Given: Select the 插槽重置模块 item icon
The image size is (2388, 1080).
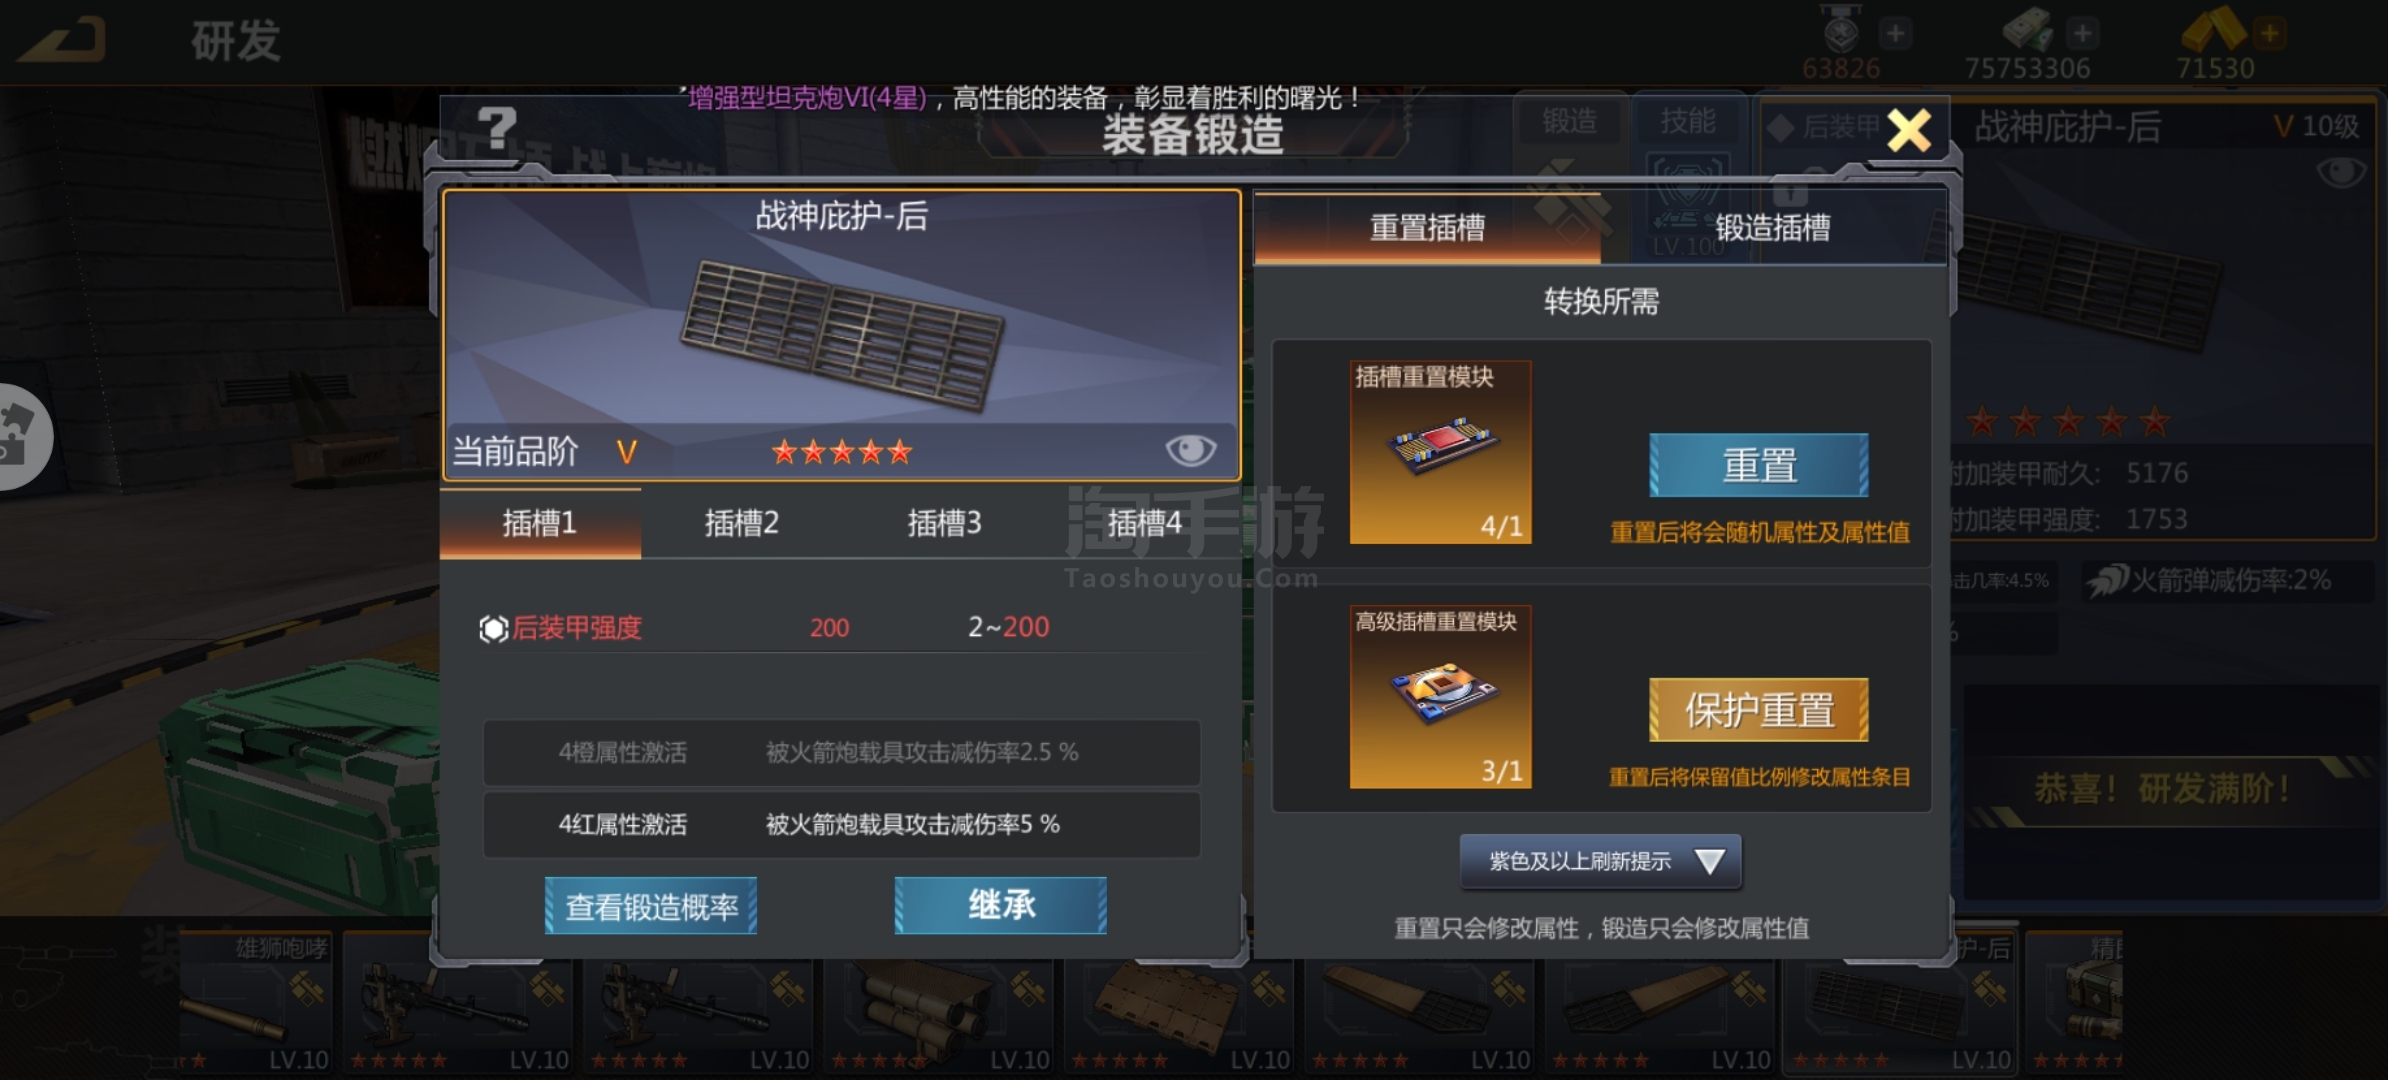Looking at the screenshot, I should point(1440,452).
